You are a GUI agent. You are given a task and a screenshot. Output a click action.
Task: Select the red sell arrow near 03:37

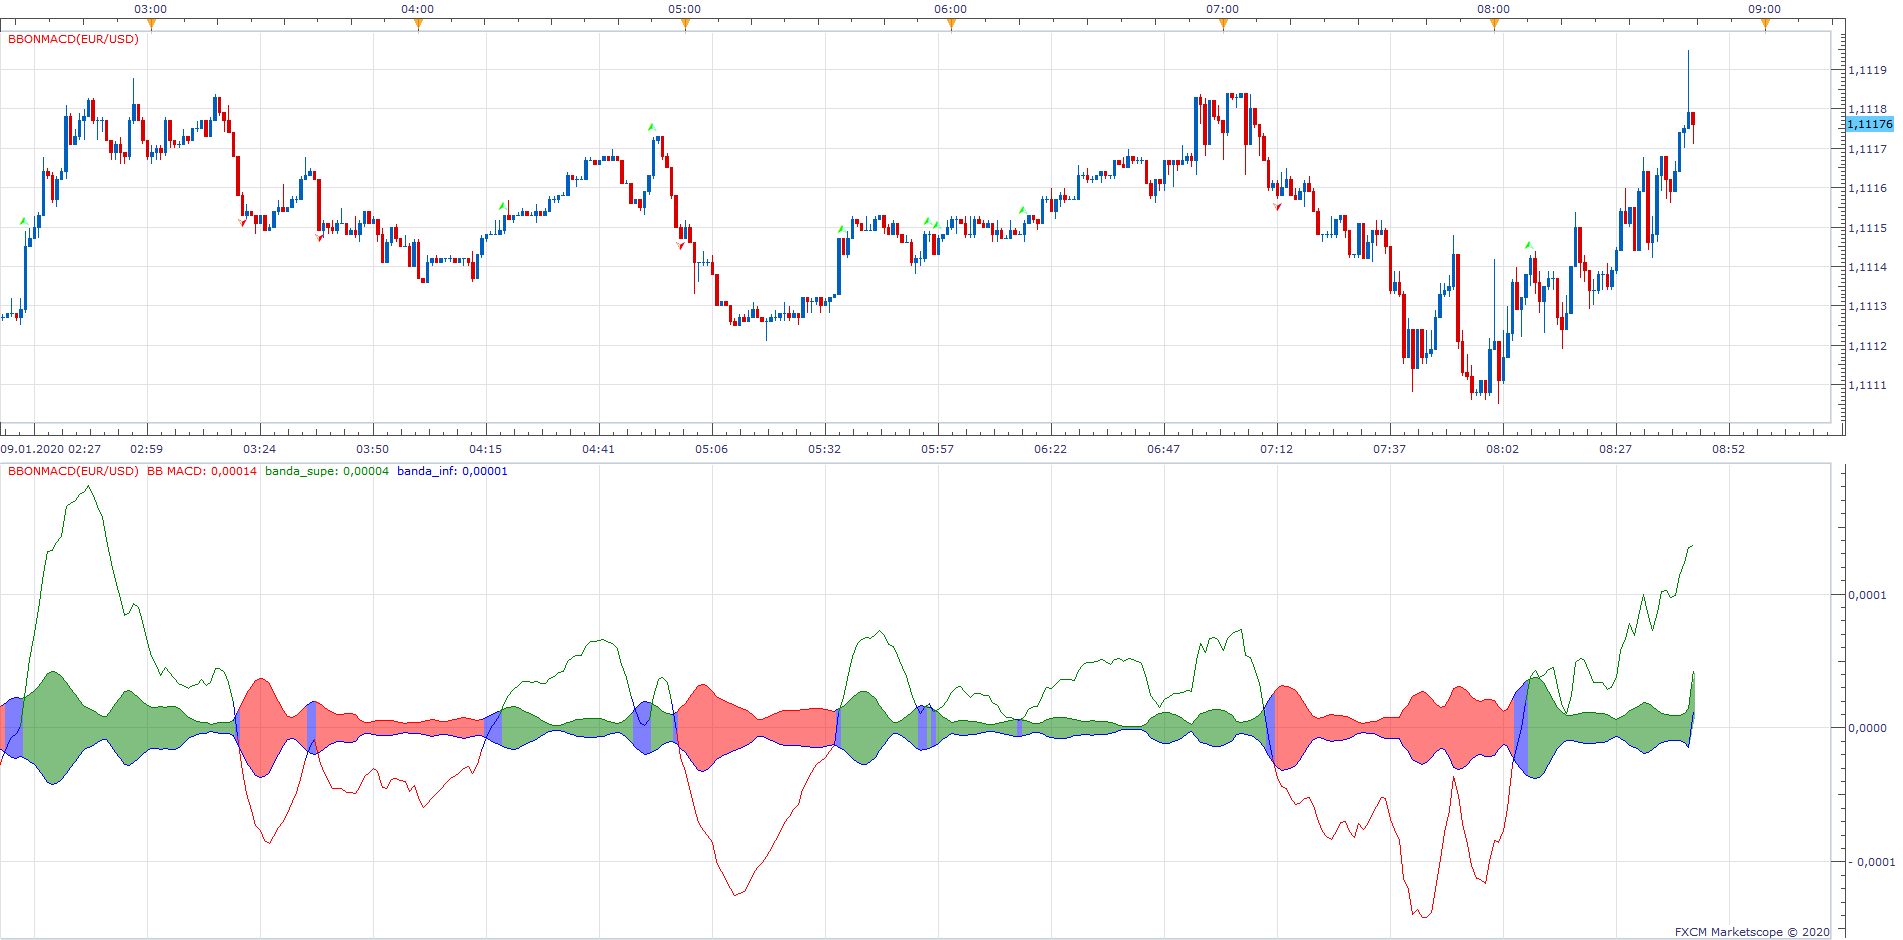coord(320,237)
